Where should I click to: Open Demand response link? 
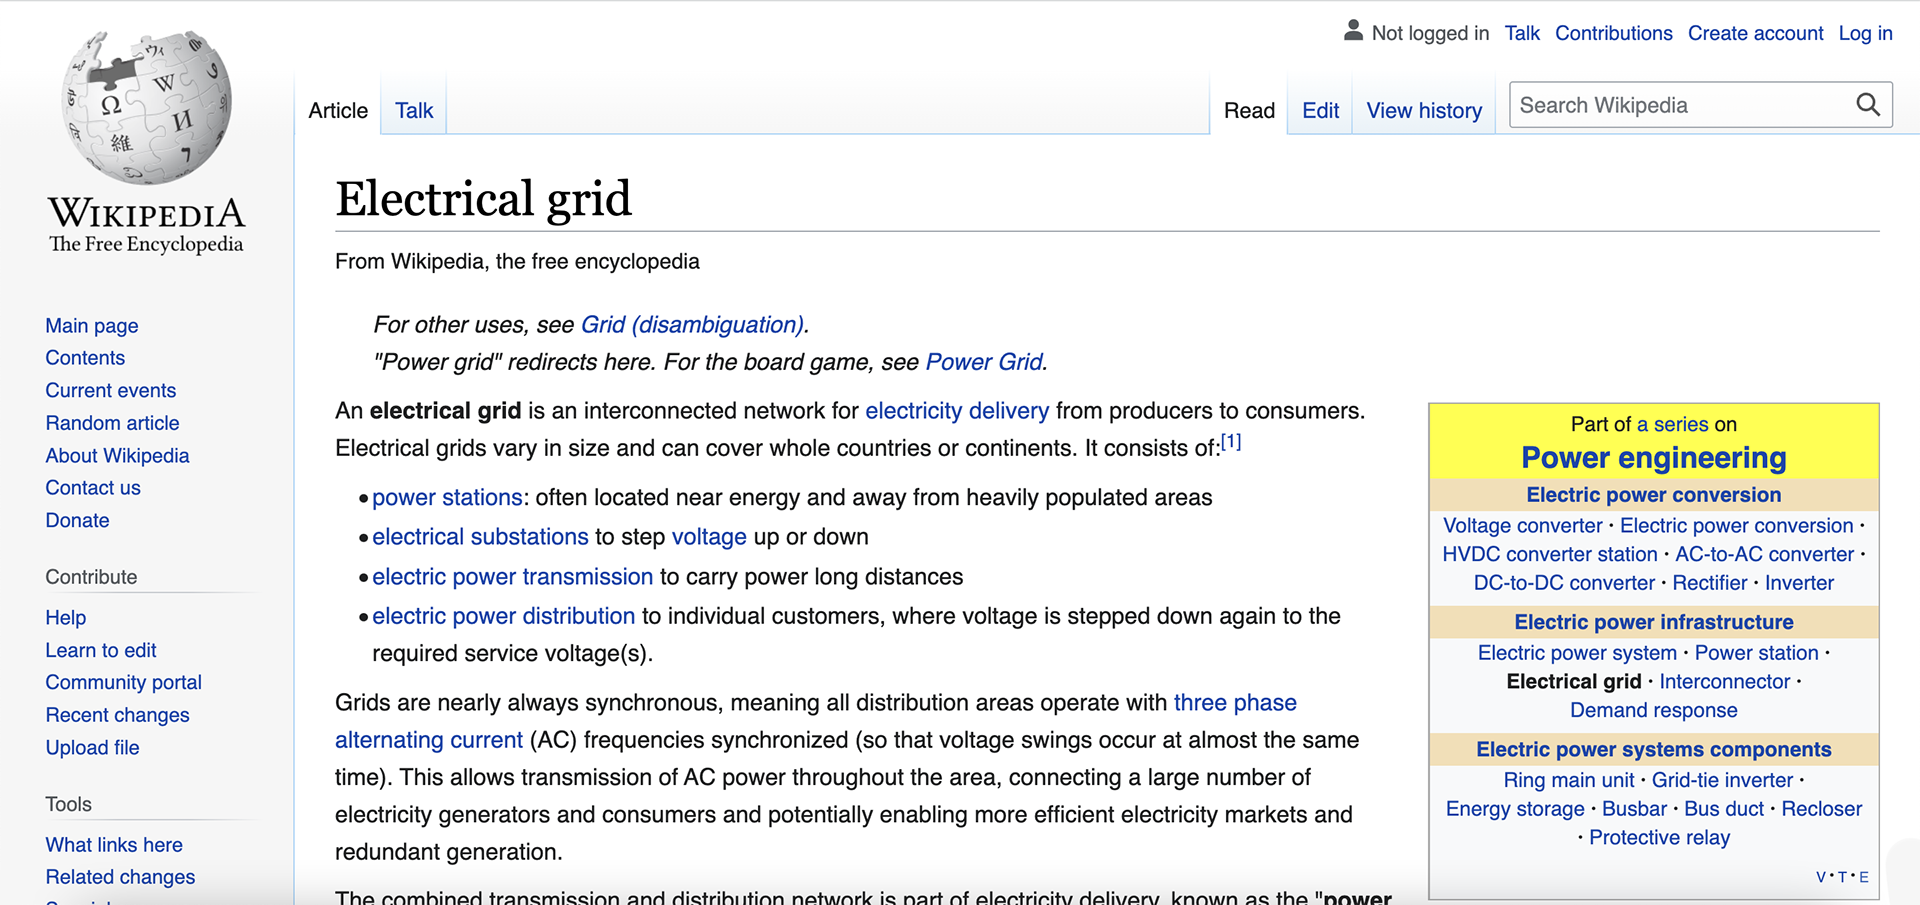(x=1653, y=710)
